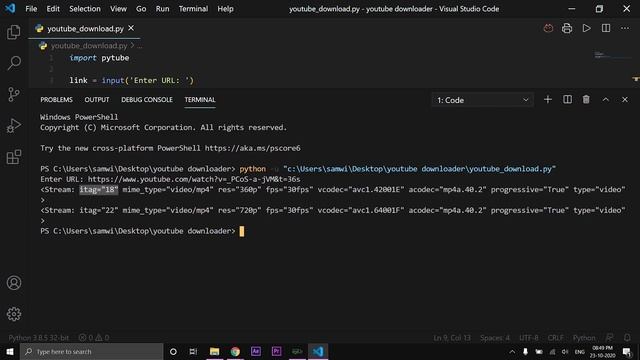The width and height of the screenshot is (640, 360).
Task: Open After Effects from the taskbar
Action: click(256, 351)
